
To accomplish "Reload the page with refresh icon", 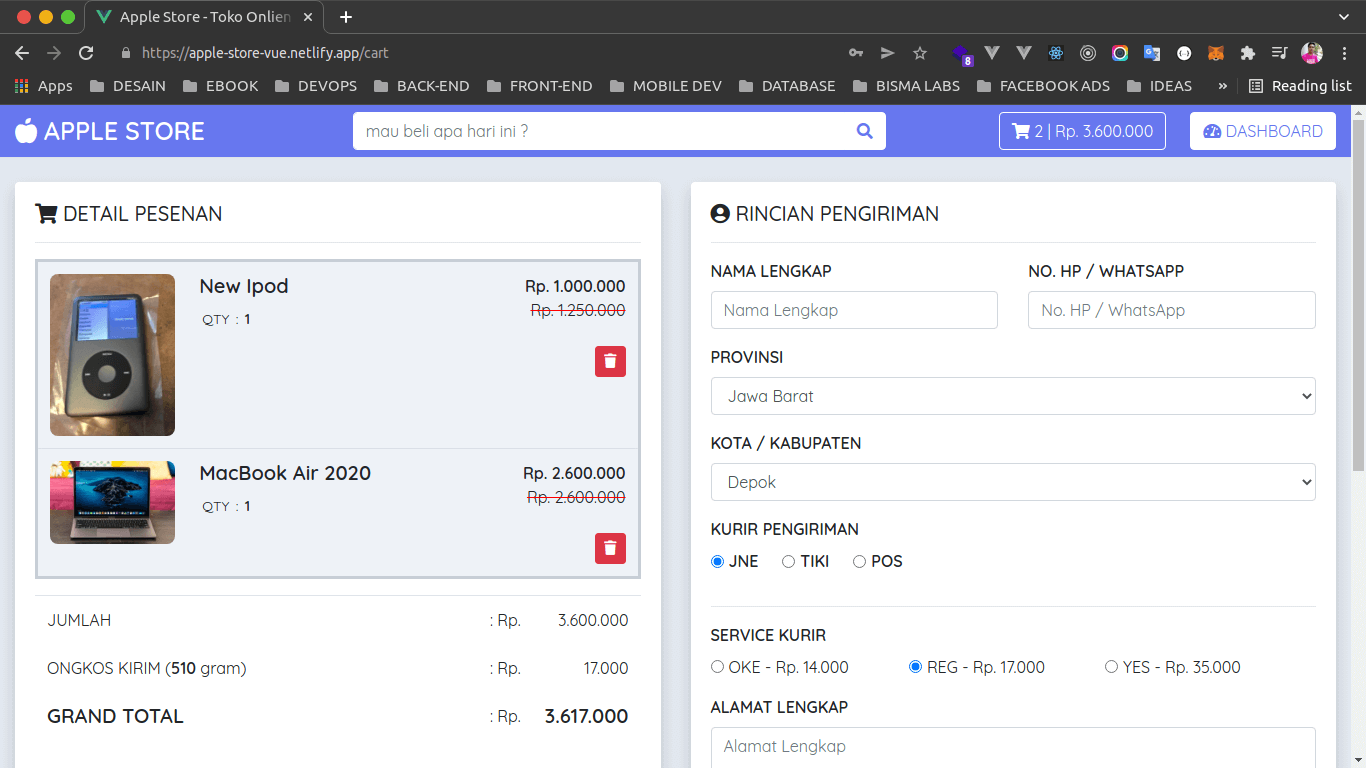I will click(86, 53).
